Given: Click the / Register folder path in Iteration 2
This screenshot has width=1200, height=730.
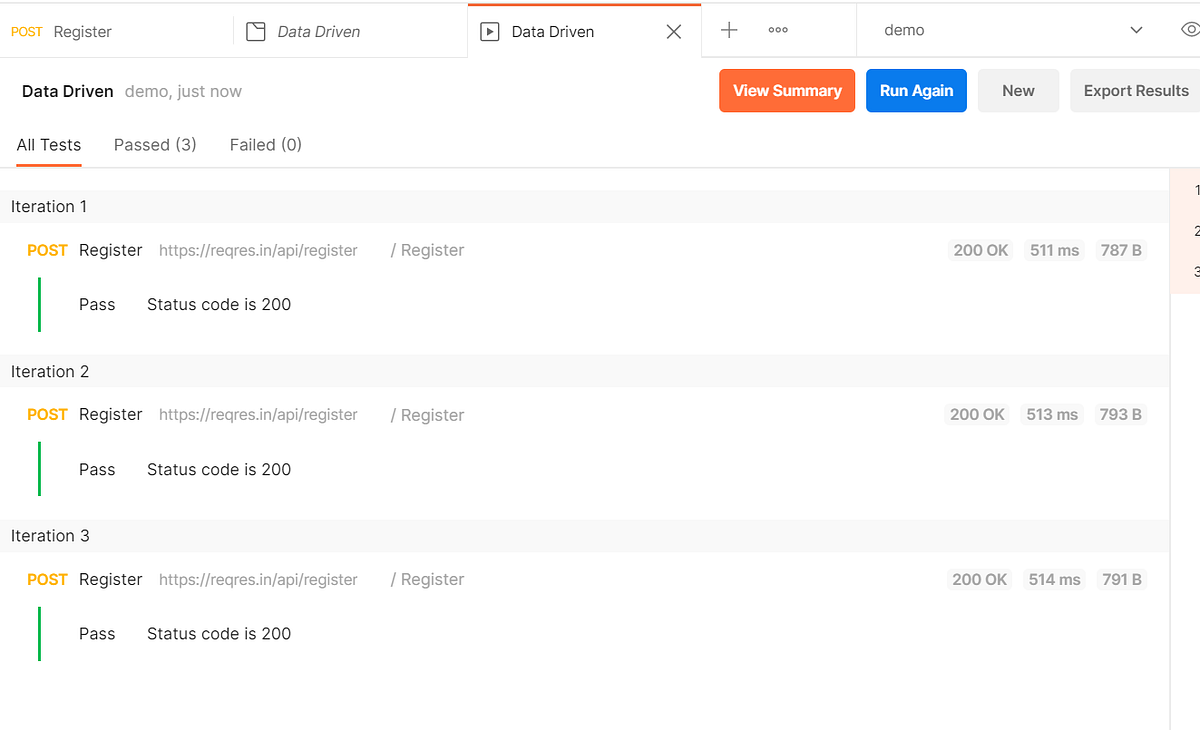Looking at the screenshot, I should click(x=427, y=415).
